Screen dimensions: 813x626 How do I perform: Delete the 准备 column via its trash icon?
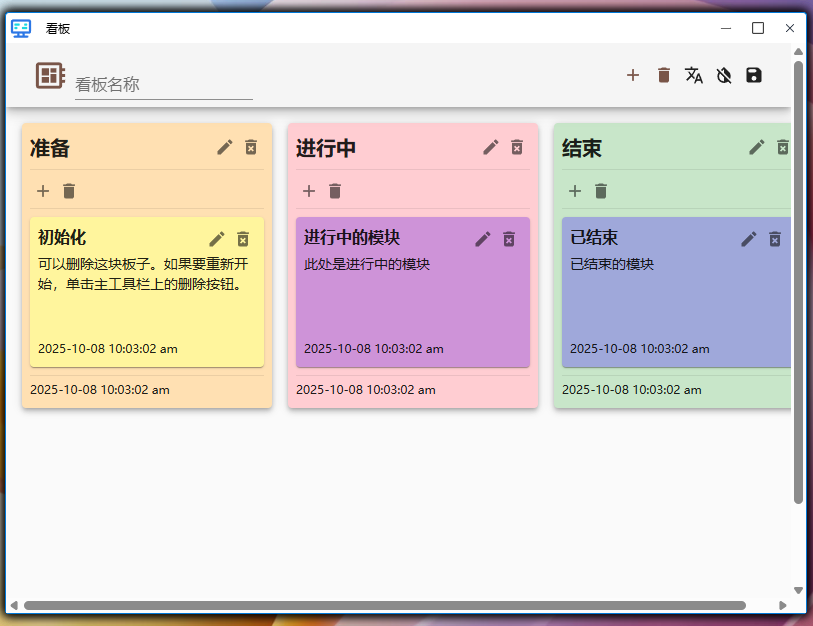(x=251, y=147)
